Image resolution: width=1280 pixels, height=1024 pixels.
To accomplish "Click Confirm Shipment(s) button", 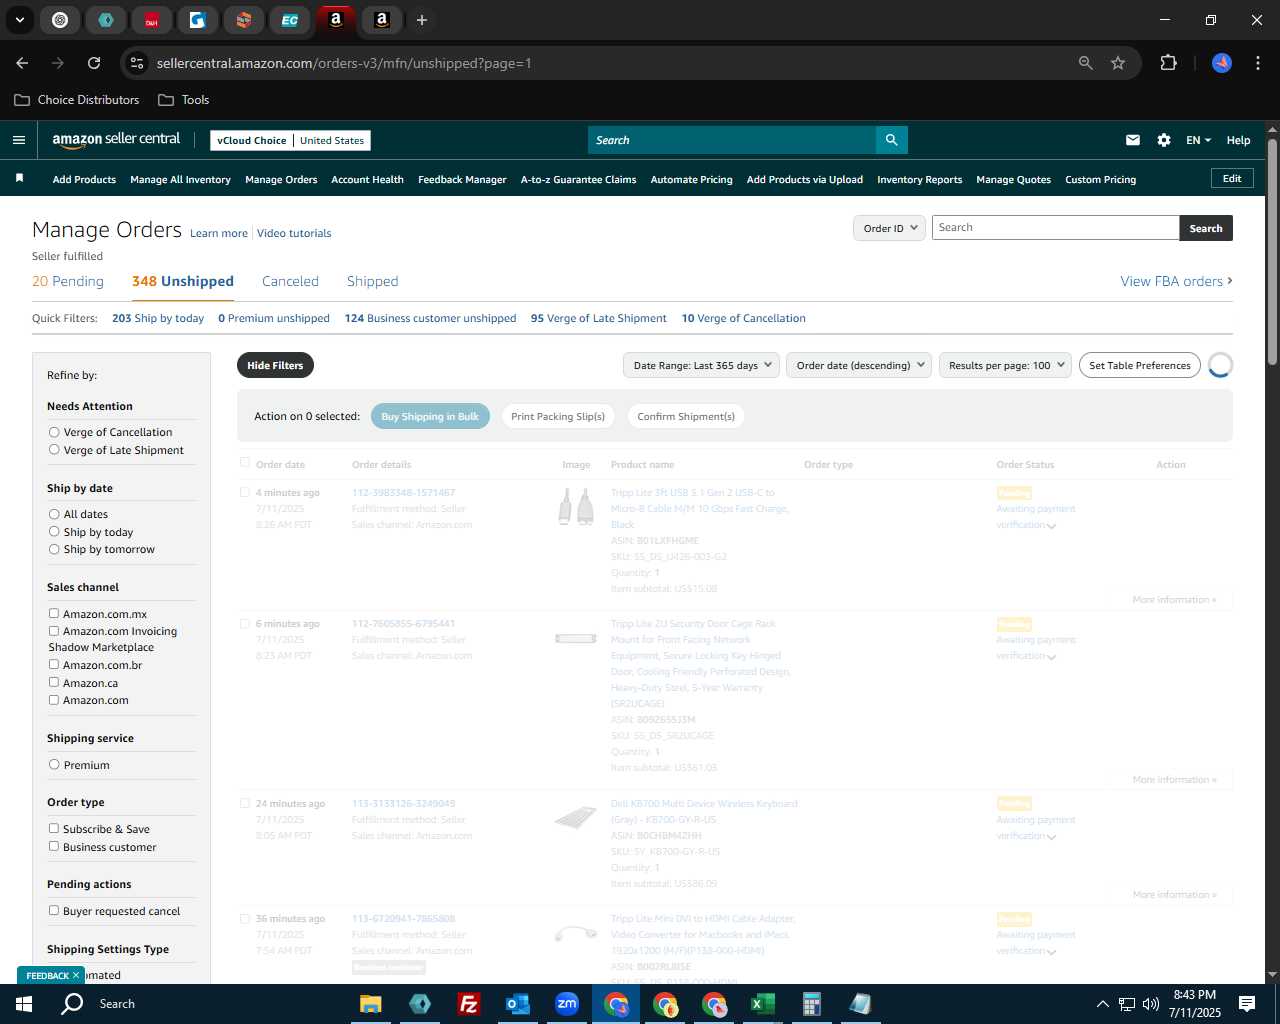I will tap(686, 416).
